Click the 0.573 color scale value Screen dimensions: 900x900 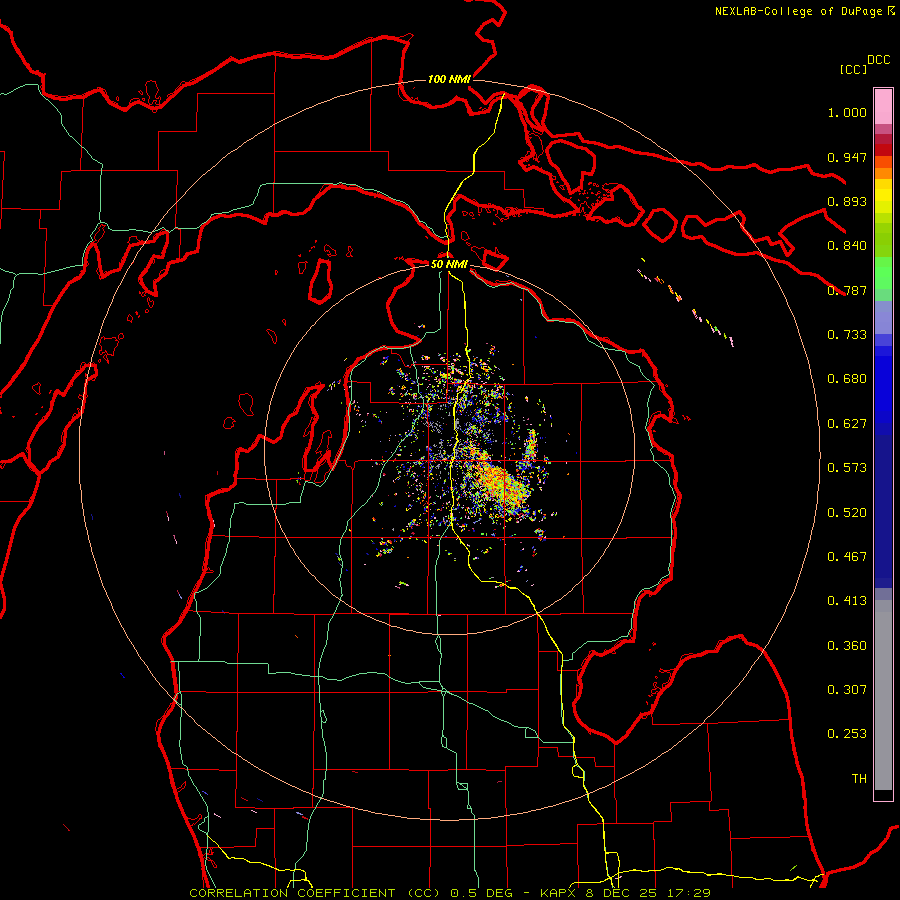click(x=847, y=468)
